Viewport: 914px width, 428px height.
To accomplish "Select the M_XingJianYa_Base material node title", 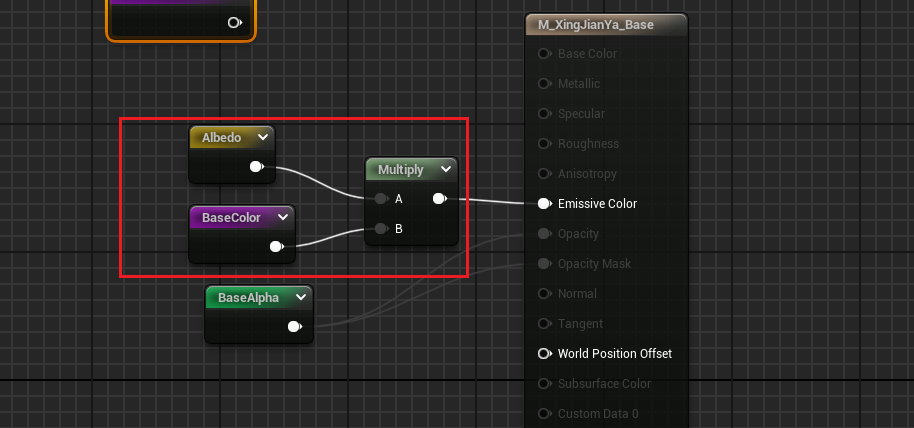I will 596,25.
